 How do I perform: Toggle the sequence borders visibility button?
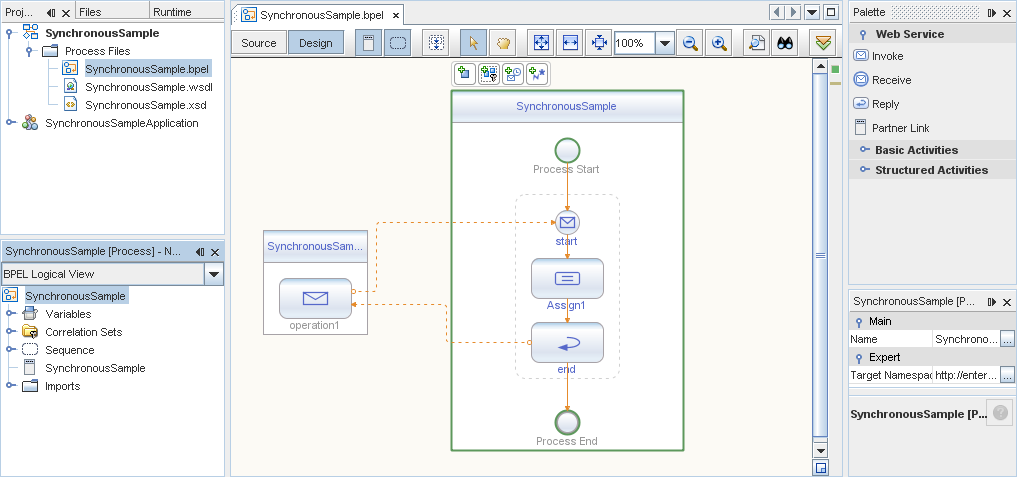[398, 43]
